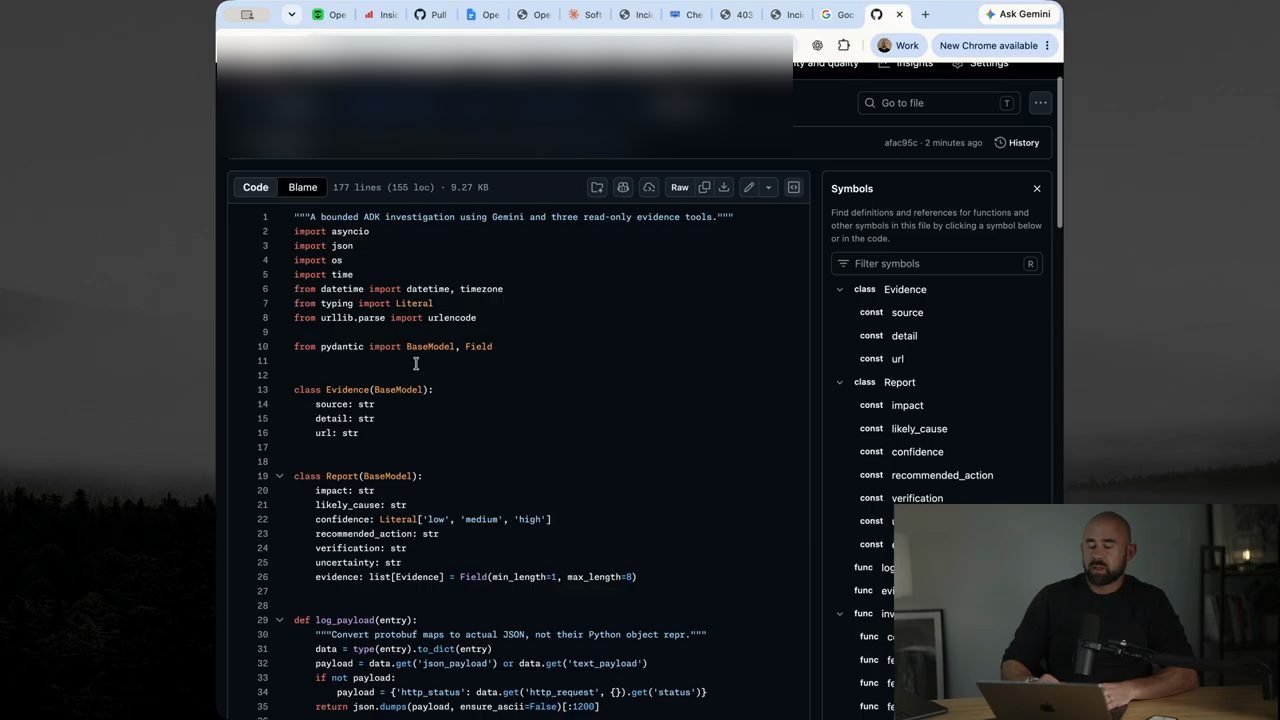The image size is (1280, 720).
Task: Click line number 13 in code
Action: 263,390
